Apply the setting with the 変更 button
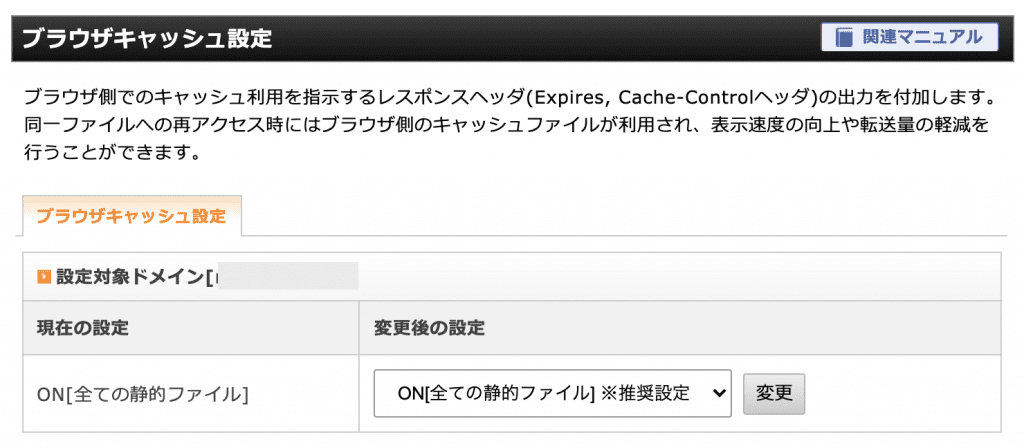 click(x=774, y=394)
